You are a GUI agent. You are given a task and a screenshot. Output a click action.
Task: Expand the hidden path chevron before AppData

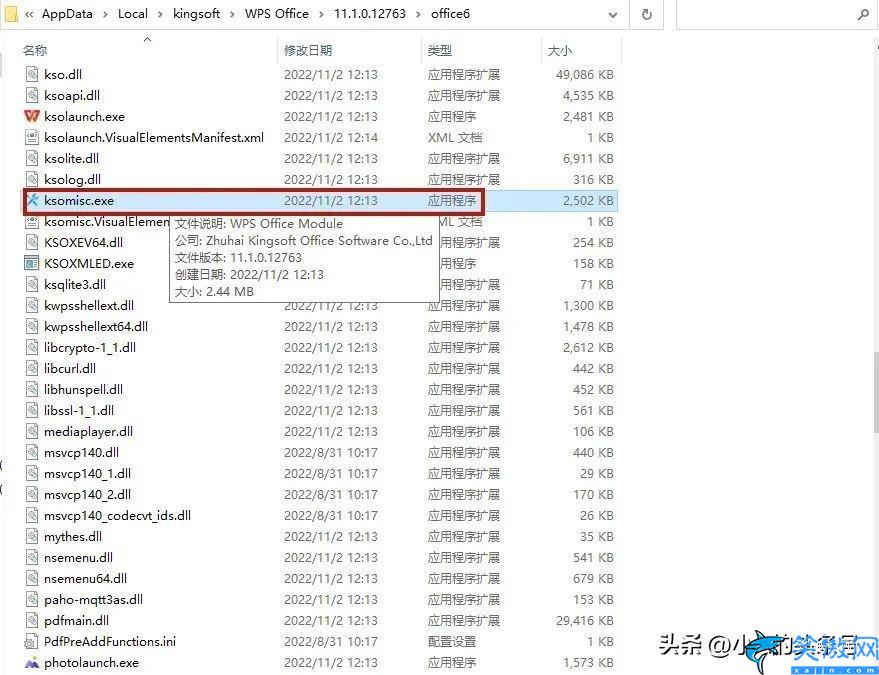29,15
